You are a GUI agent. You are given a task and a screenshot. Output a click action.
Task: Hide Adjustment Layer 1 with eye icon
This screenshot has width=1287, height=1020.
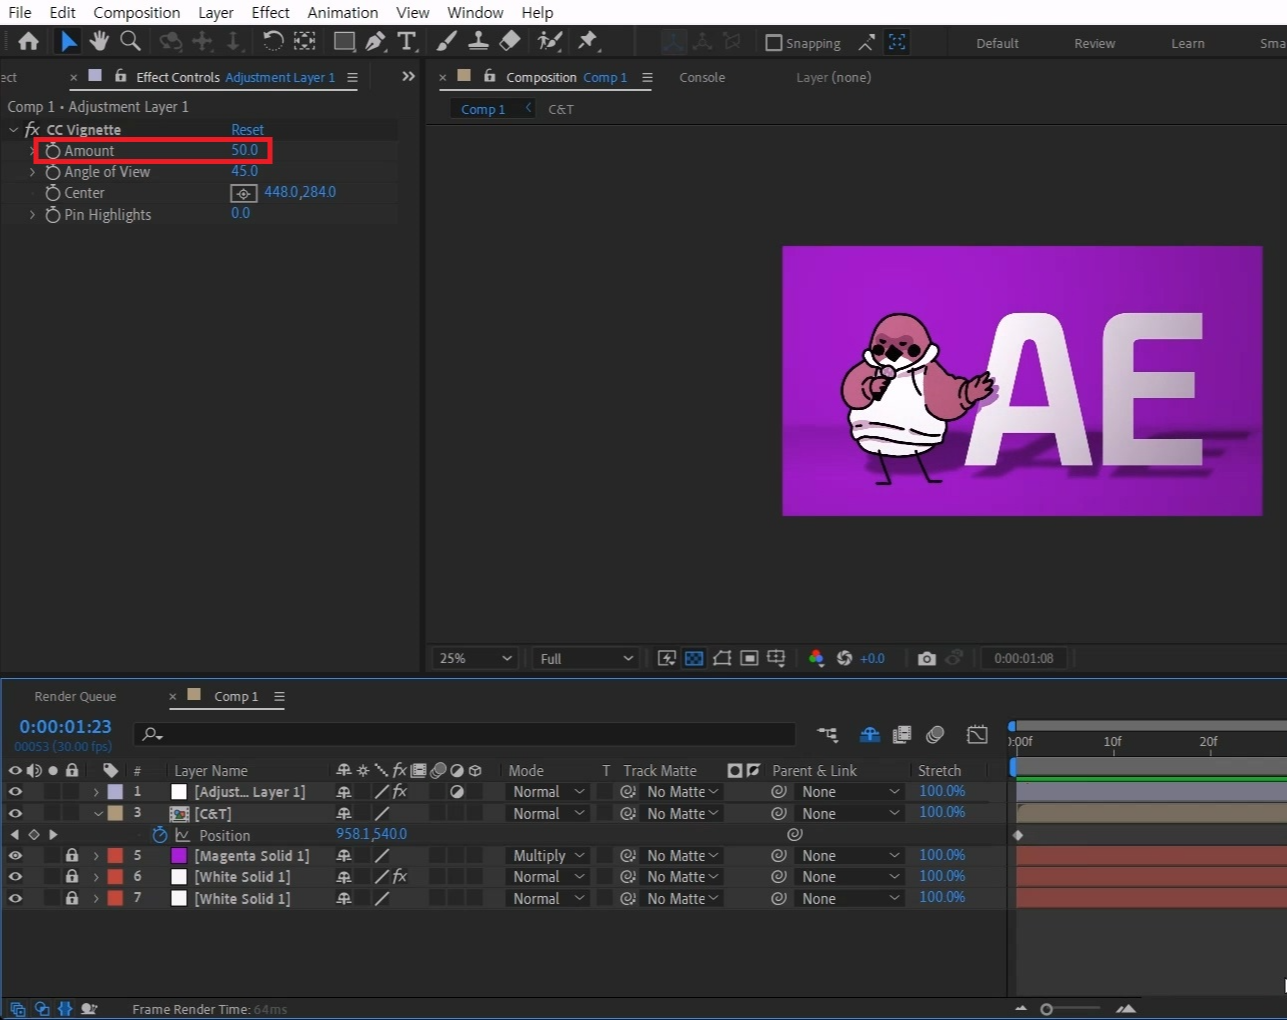[15, 791]
